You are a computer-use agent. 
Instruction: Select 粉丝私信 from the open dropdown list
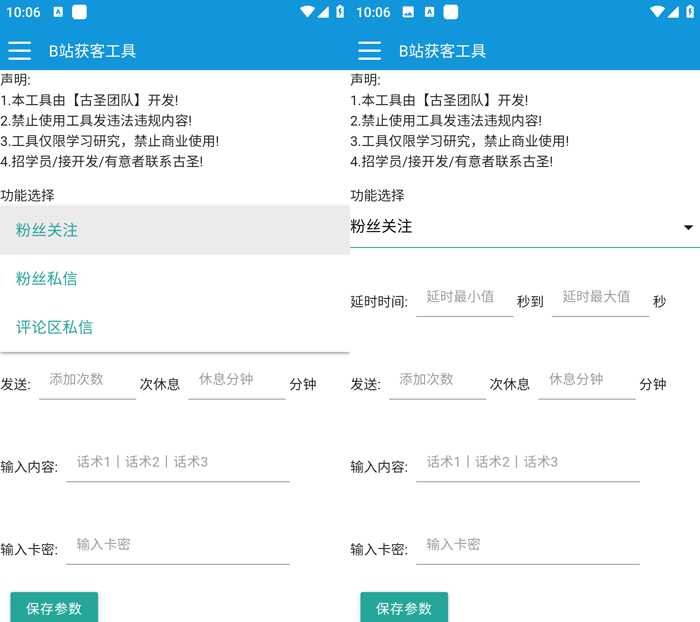(x=47, y=279)
